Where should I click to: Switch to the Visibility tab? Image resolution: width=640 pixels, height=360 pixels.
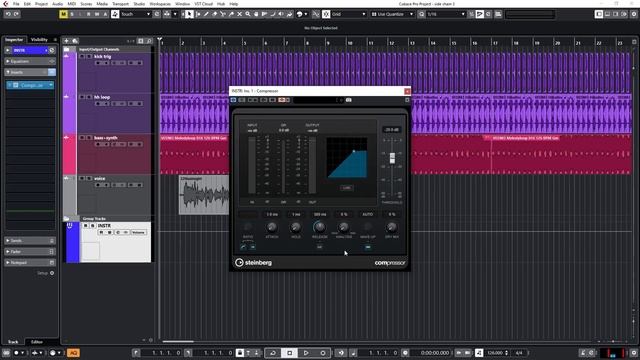(x=39, y=40)
